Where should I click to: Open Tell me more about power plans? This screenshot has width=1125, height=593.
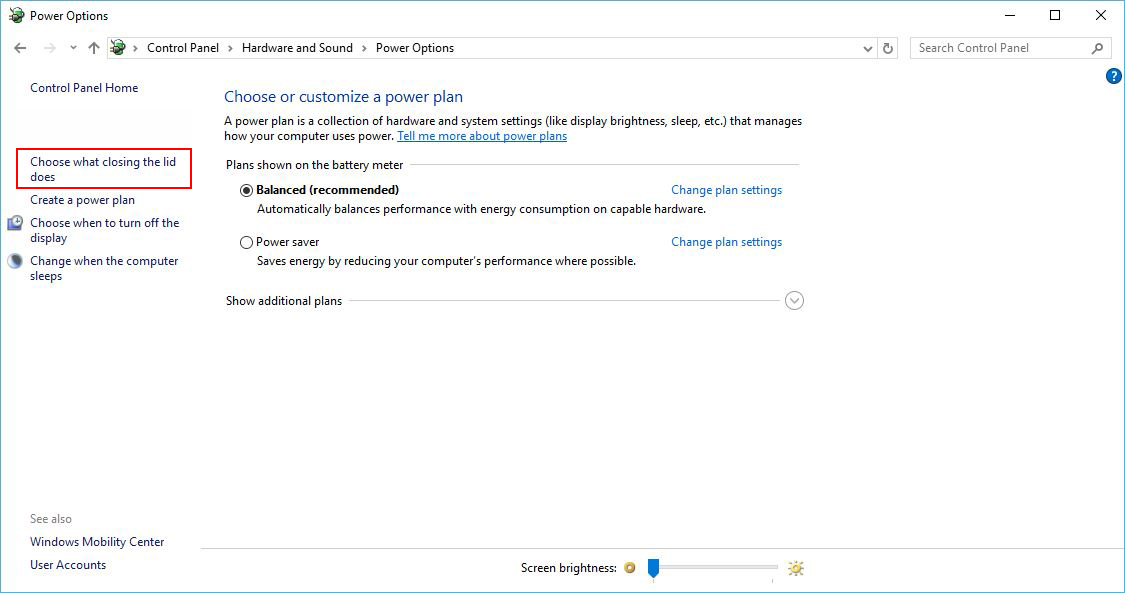482,136
